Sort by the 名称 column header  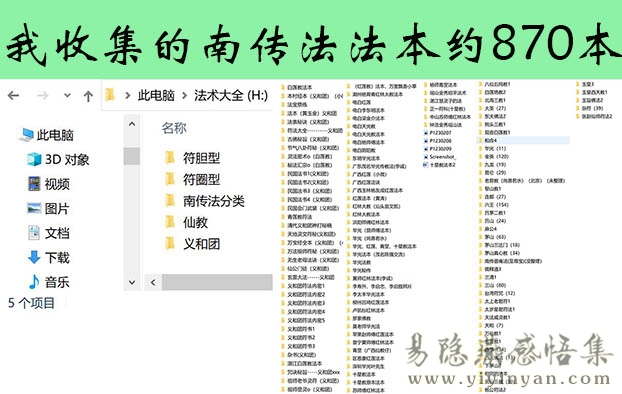point(174,128)
